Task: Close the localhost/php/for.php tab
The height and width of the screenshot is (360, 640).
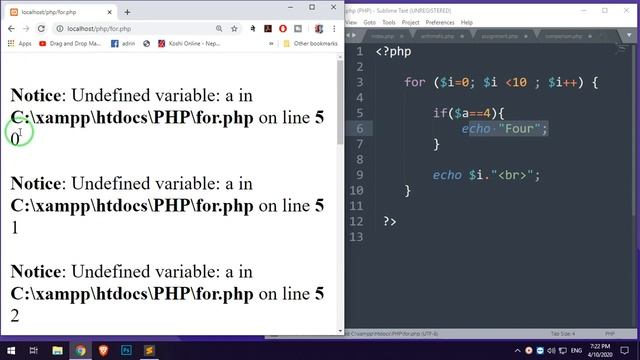Action: pos(109,12)
